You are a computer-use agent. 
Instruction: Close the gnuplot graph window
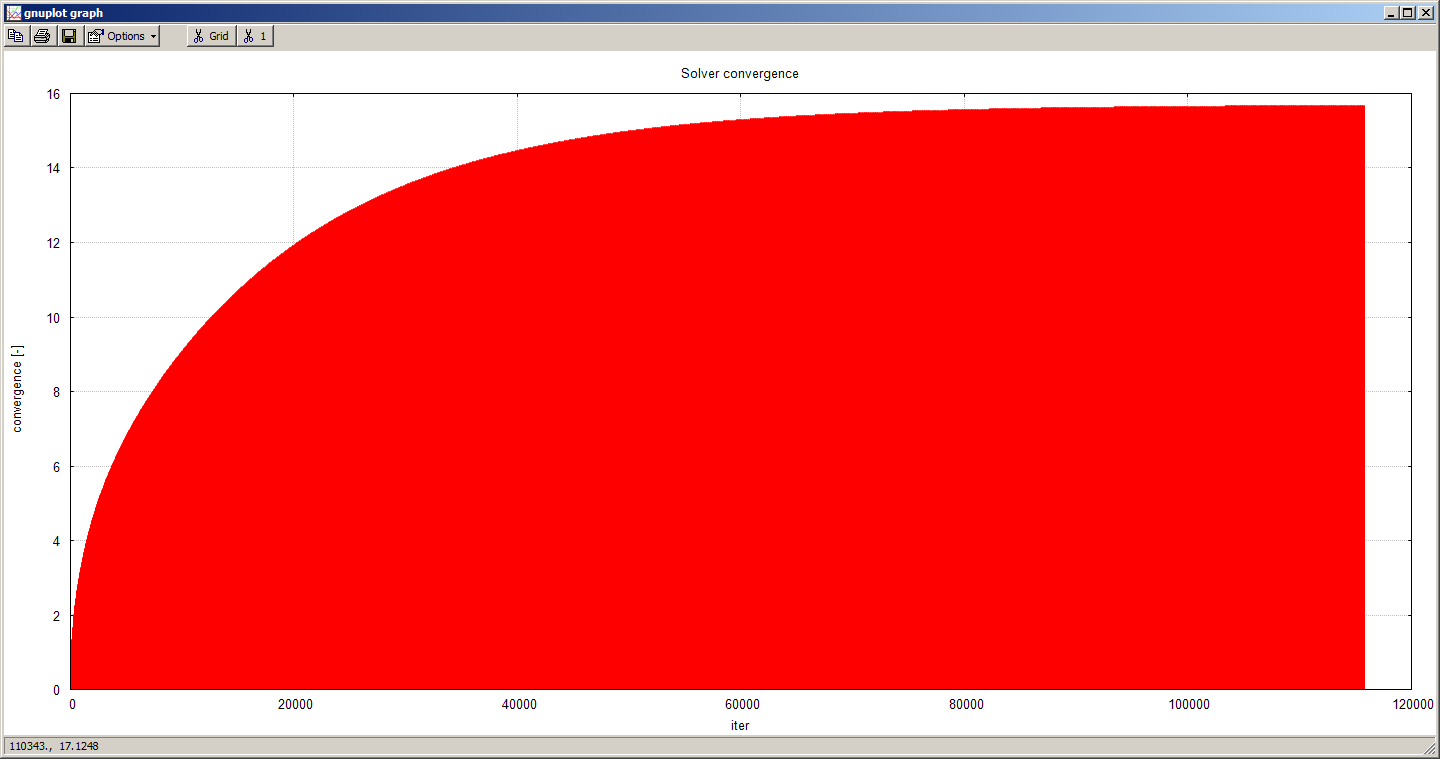tap(1425, 13)
